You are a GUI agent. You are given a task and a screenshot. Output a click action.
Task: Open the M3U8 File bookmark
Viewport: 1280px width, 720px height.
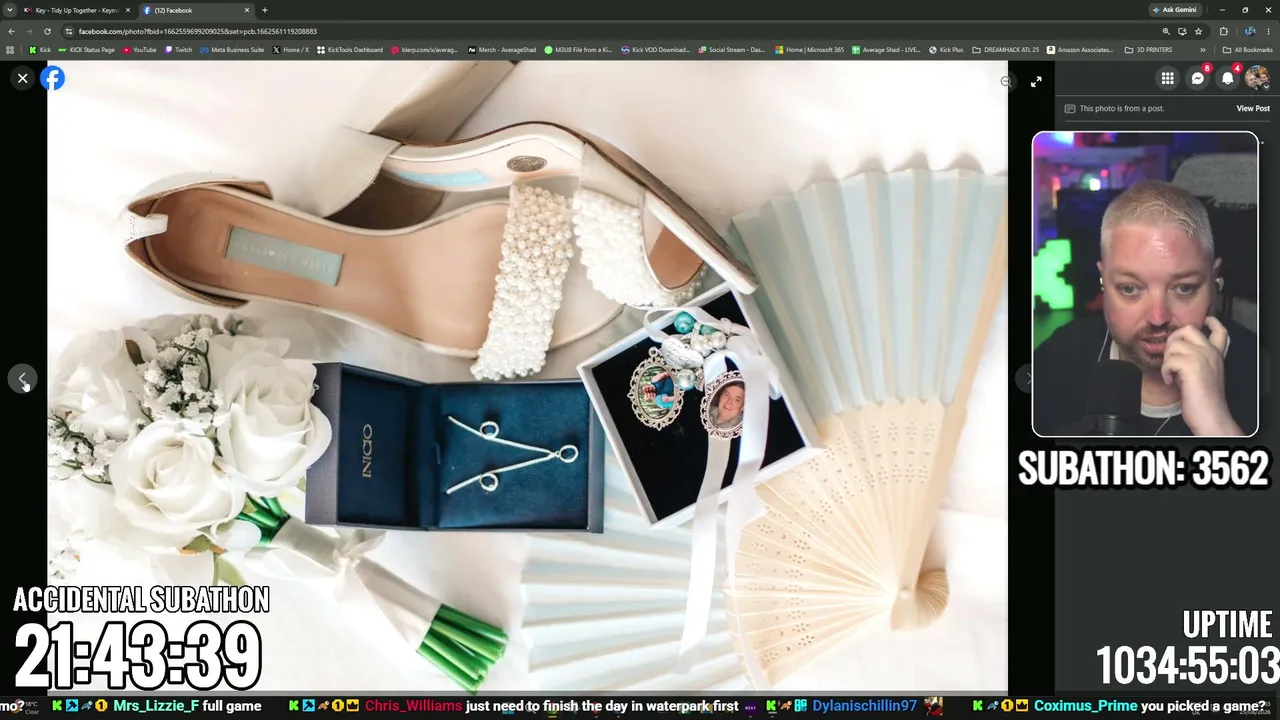[x=579, y=50]
